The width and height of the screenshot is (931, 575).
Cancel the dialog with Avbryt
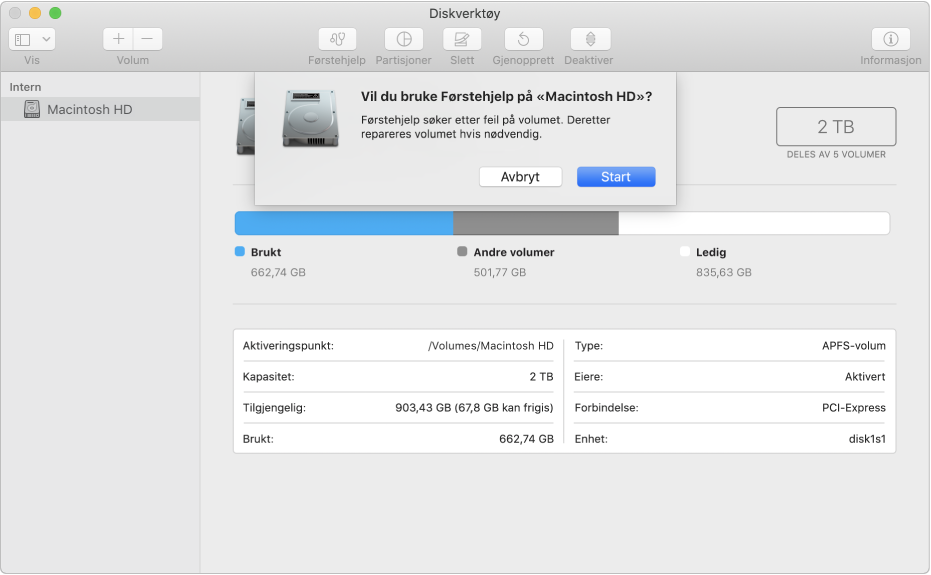coord(520,177)
